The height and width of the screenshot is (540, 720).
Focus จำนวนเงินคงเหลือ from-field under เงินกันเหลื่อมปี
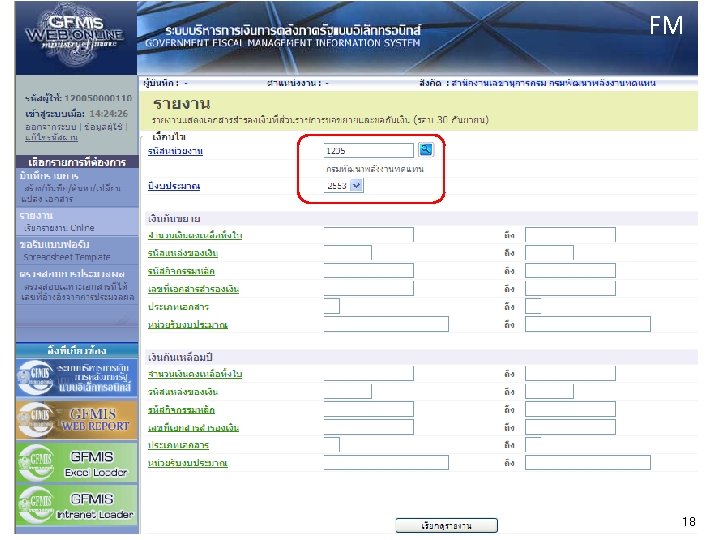[369, 373]
